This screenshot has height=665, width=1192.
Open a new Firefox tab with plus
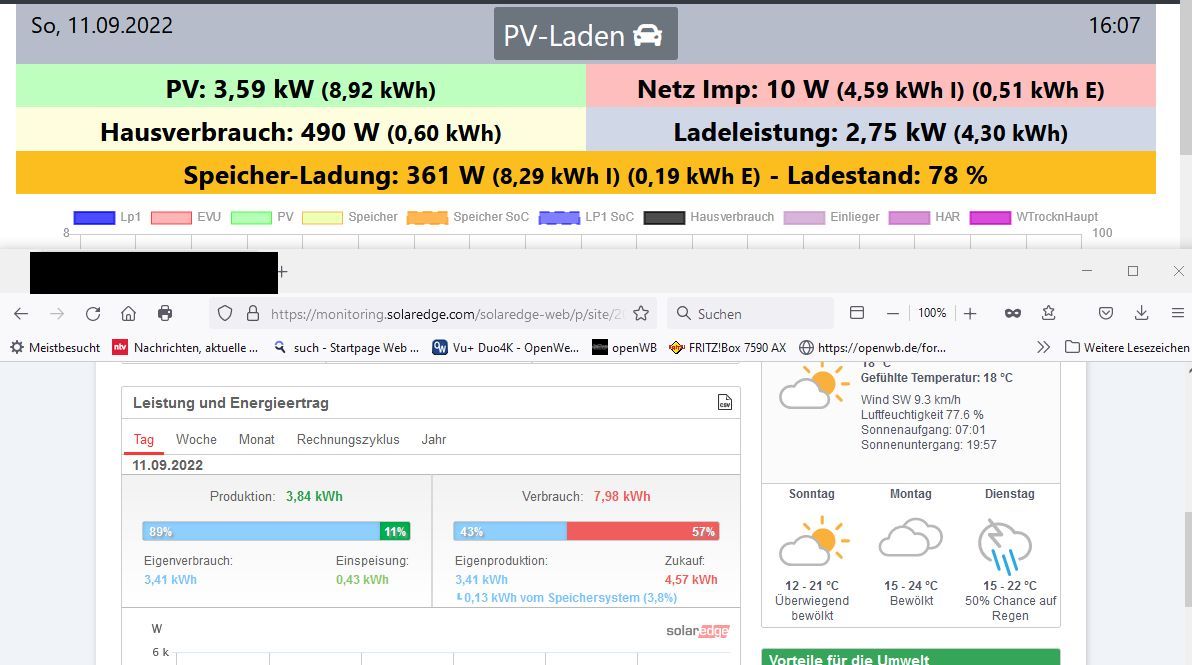pyautogui.click(x=282, y=271)
